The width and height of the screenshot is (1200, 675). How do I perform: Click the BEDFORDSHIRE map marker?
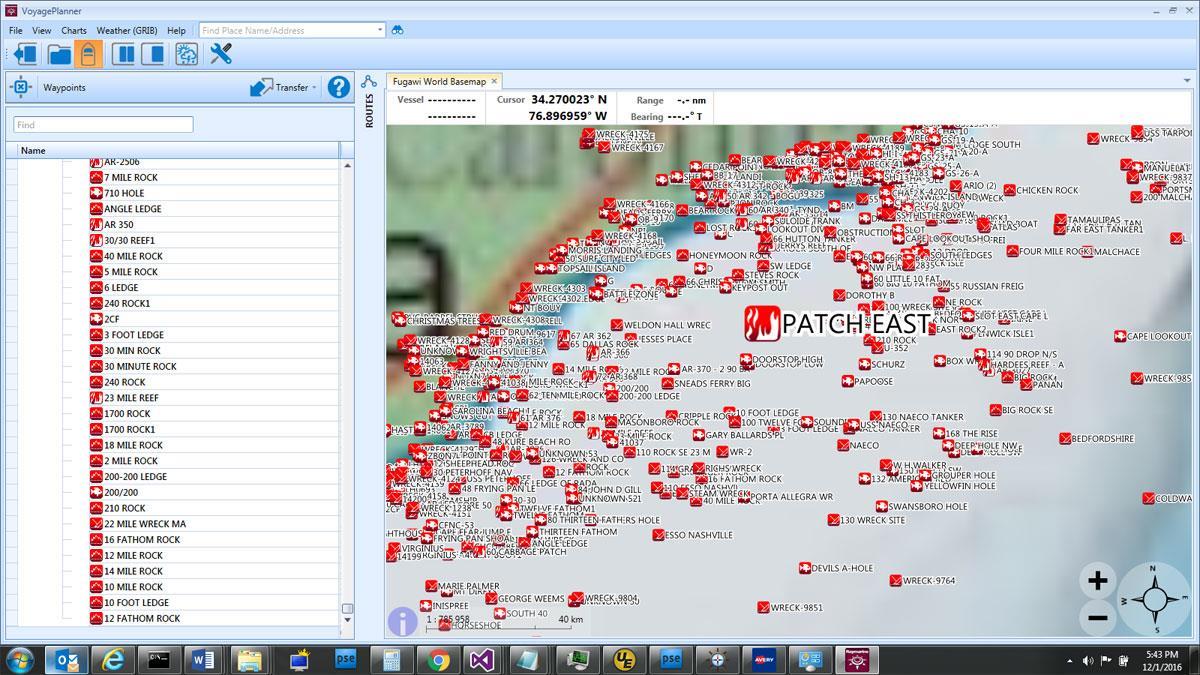point(1065,438)
